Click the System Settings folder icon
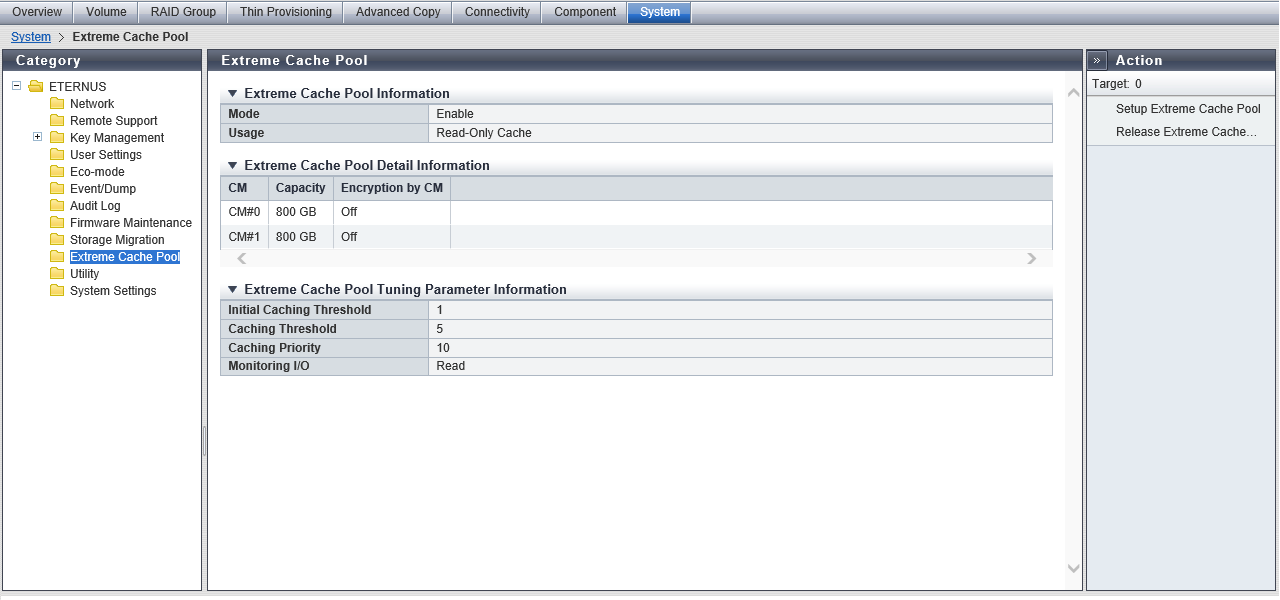The width and height of the screenshot is (1280, 600). point(57,291)
